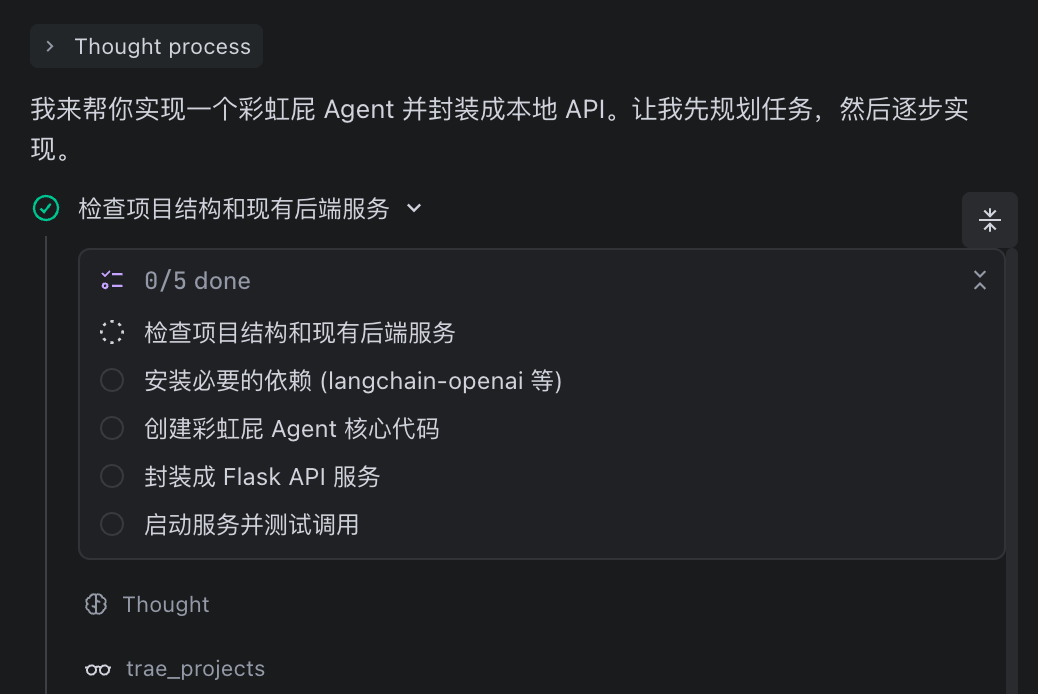Click the checklist icon beside 0/5 done
1038x694 pixels.
point(112,280)
